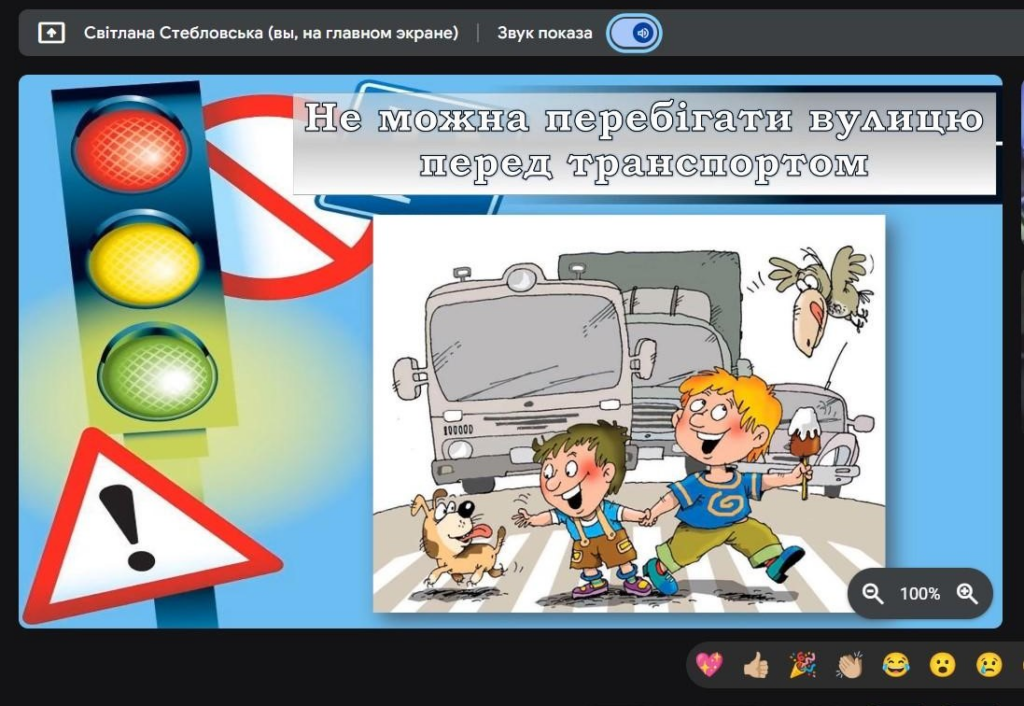1024x706 pixels.
Task: Click the slide title 'Не можна перебігати вулицю'
Action: pyautogui.click(x=644, y=119)
